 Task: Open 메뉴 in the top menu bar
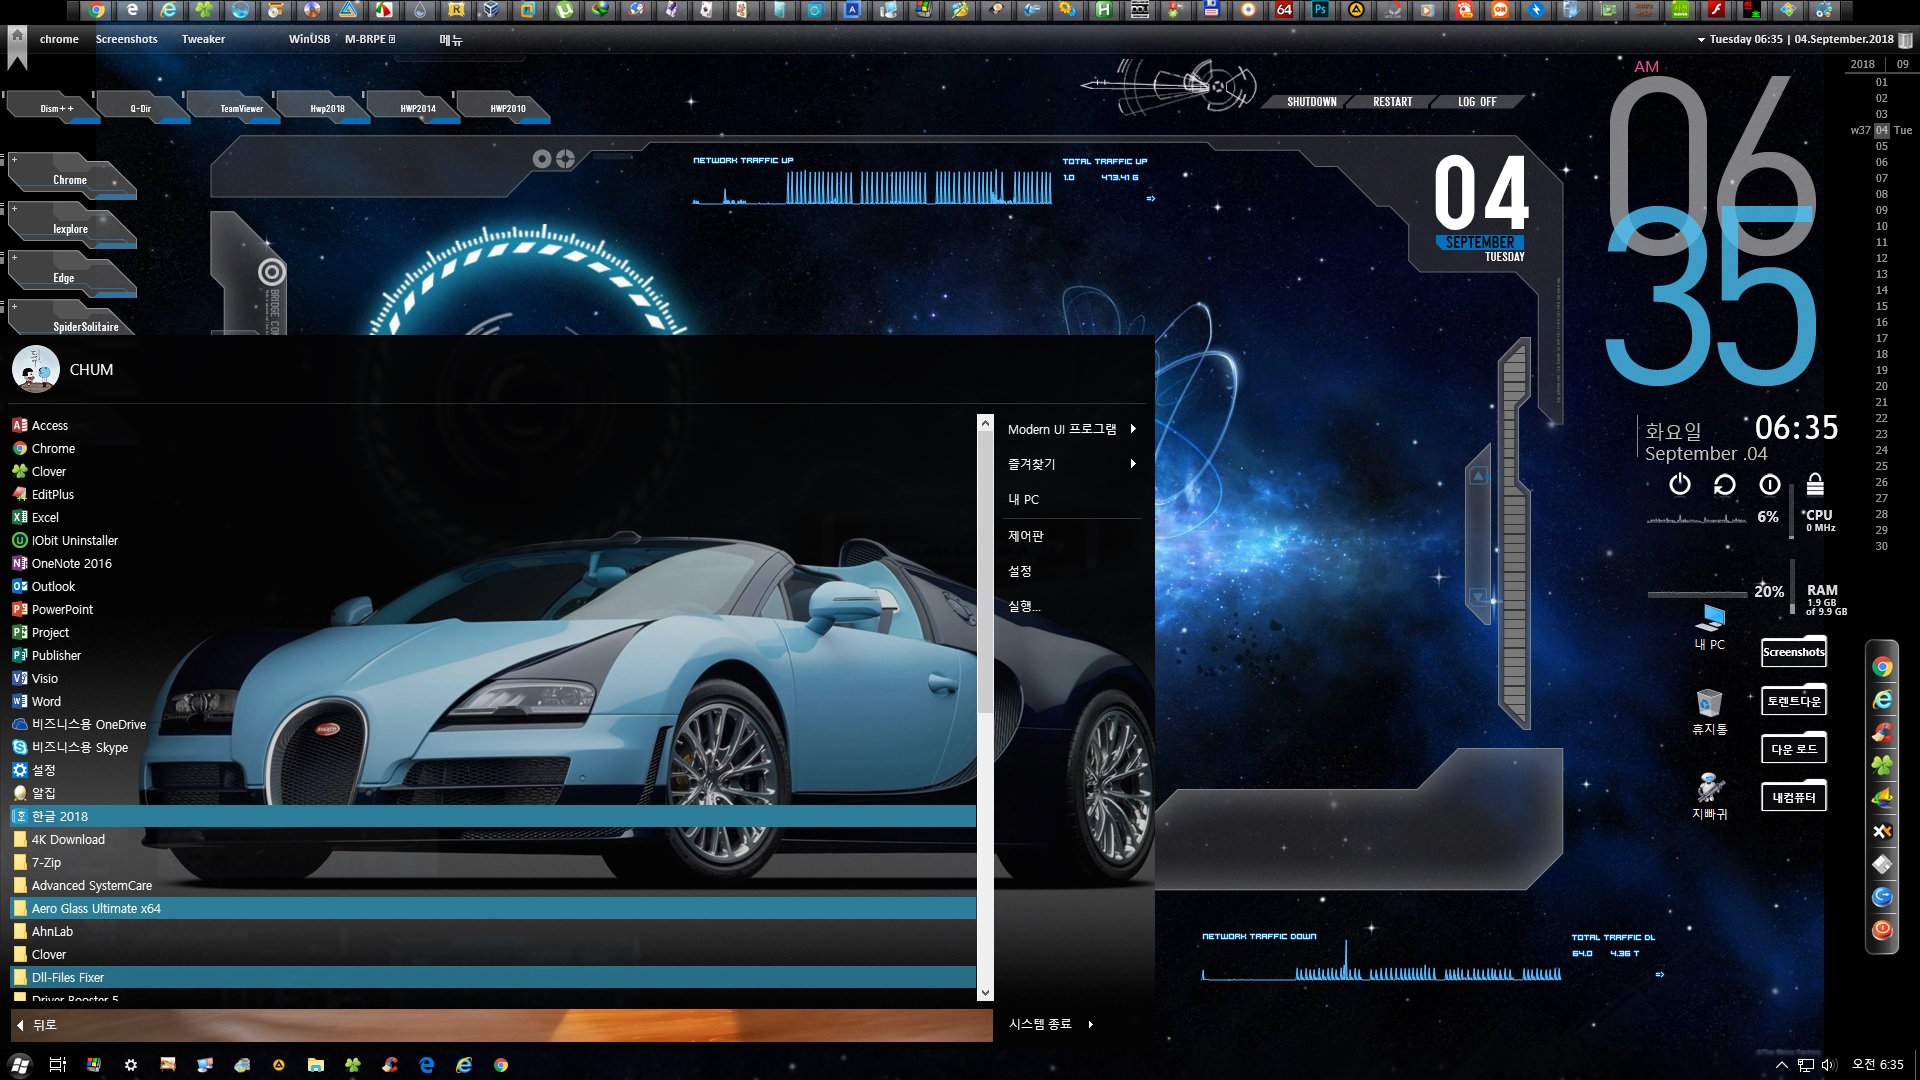point(451,40)
